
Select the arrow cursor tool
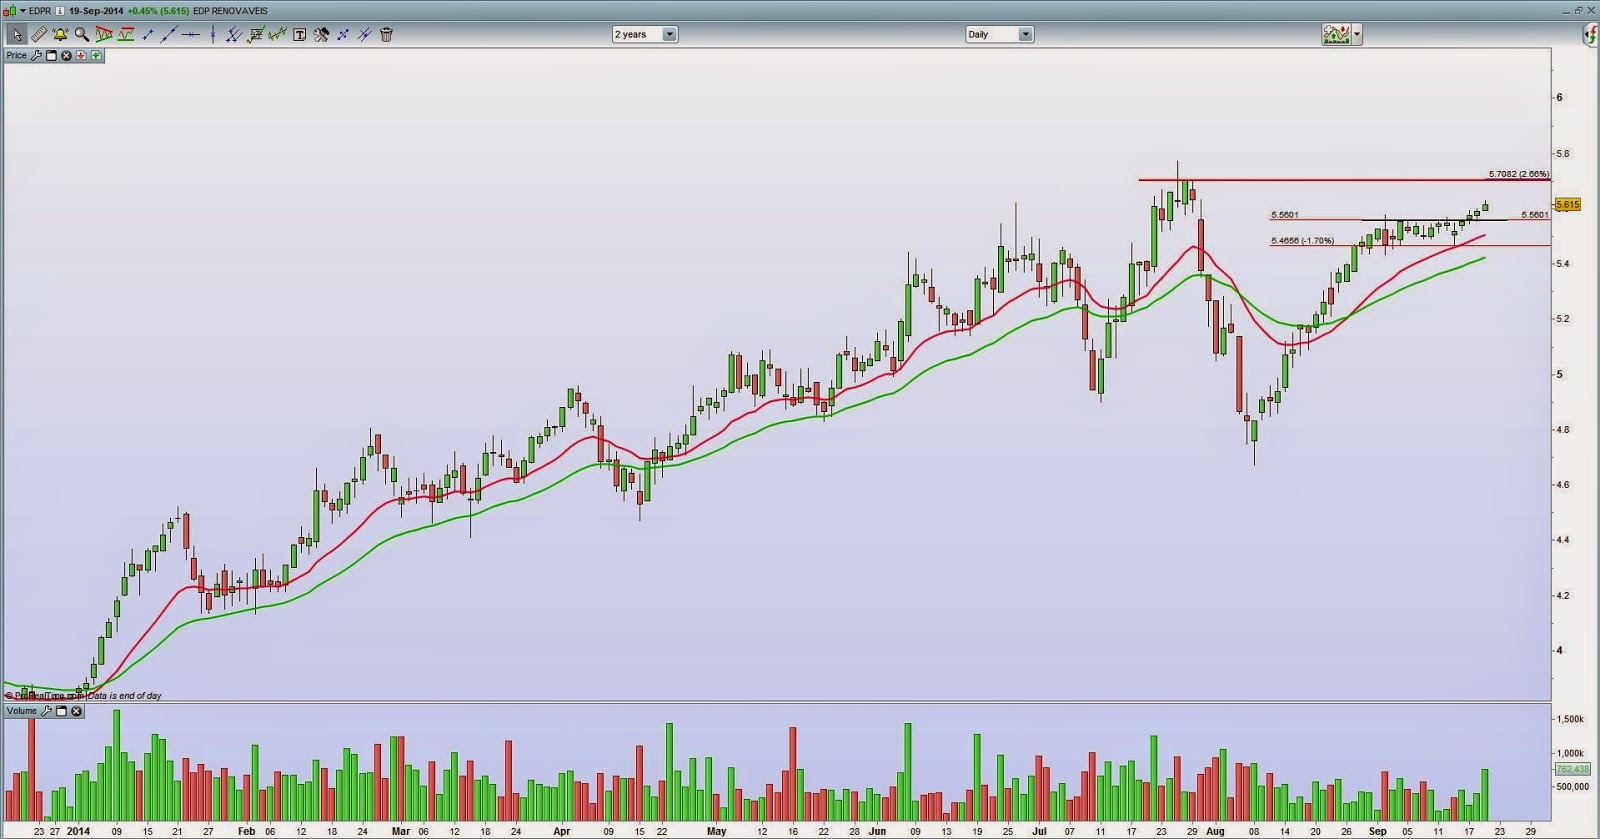[17, 34]
